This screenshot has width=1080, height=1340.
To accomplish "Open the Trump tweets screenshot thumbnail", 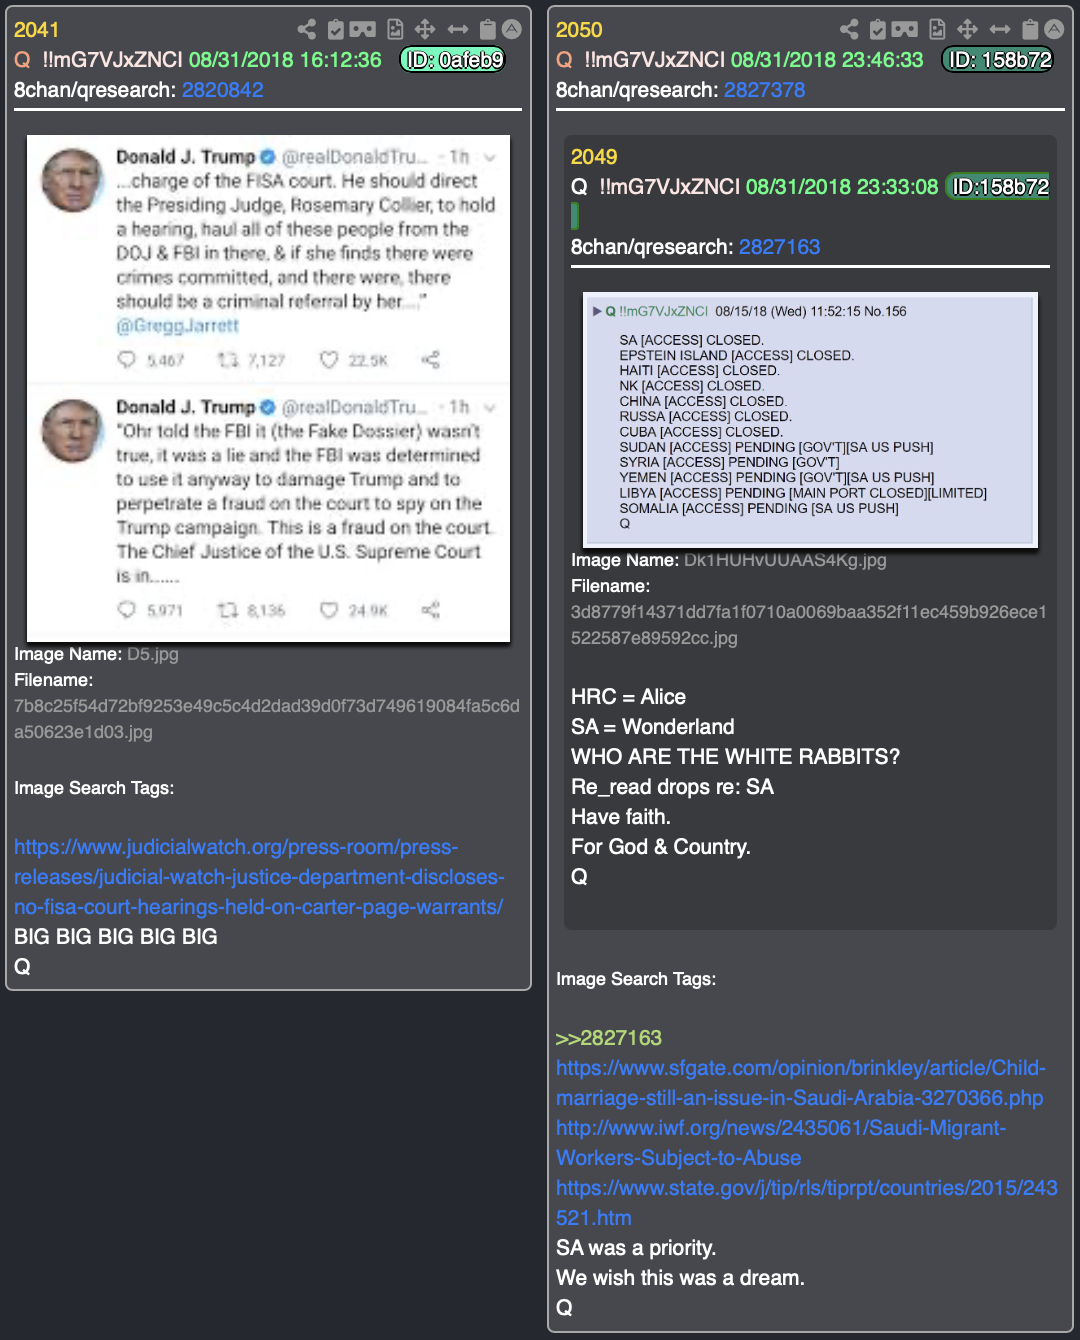I will pyautogui.click(x=268, y=388).
